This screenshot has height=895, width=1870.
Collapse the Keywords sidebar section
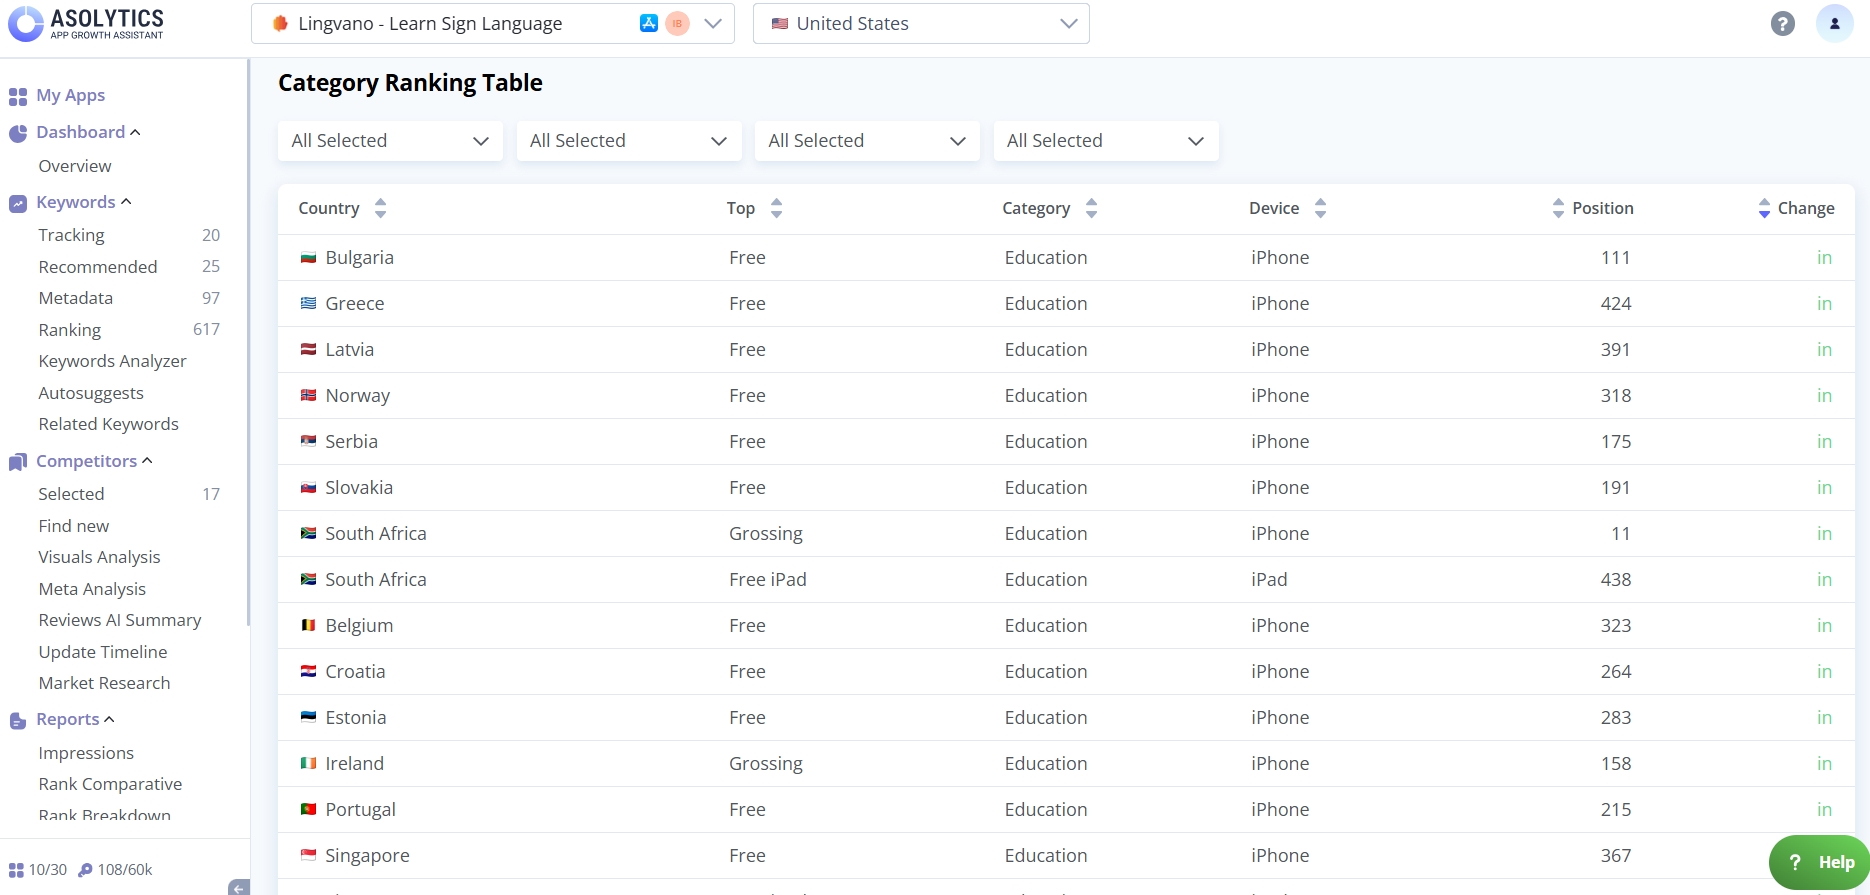point(126,202)
